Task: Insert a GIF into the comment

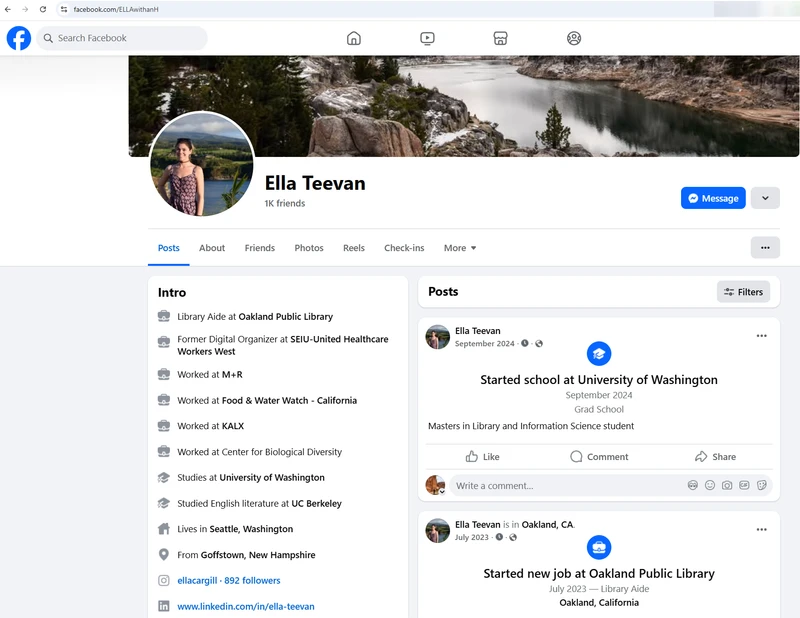Action: (x=743, y=485)
